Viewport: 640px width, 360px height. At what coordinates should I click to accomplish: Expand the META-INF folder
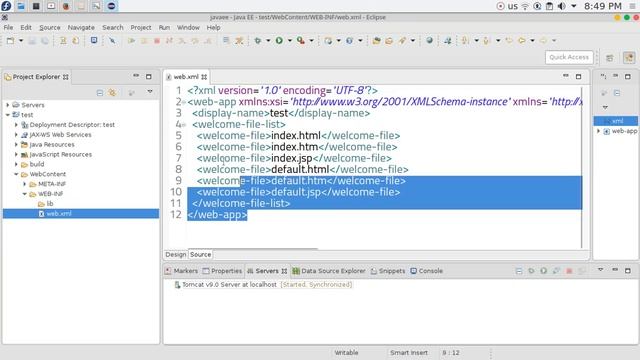click(x=25, y=184)
